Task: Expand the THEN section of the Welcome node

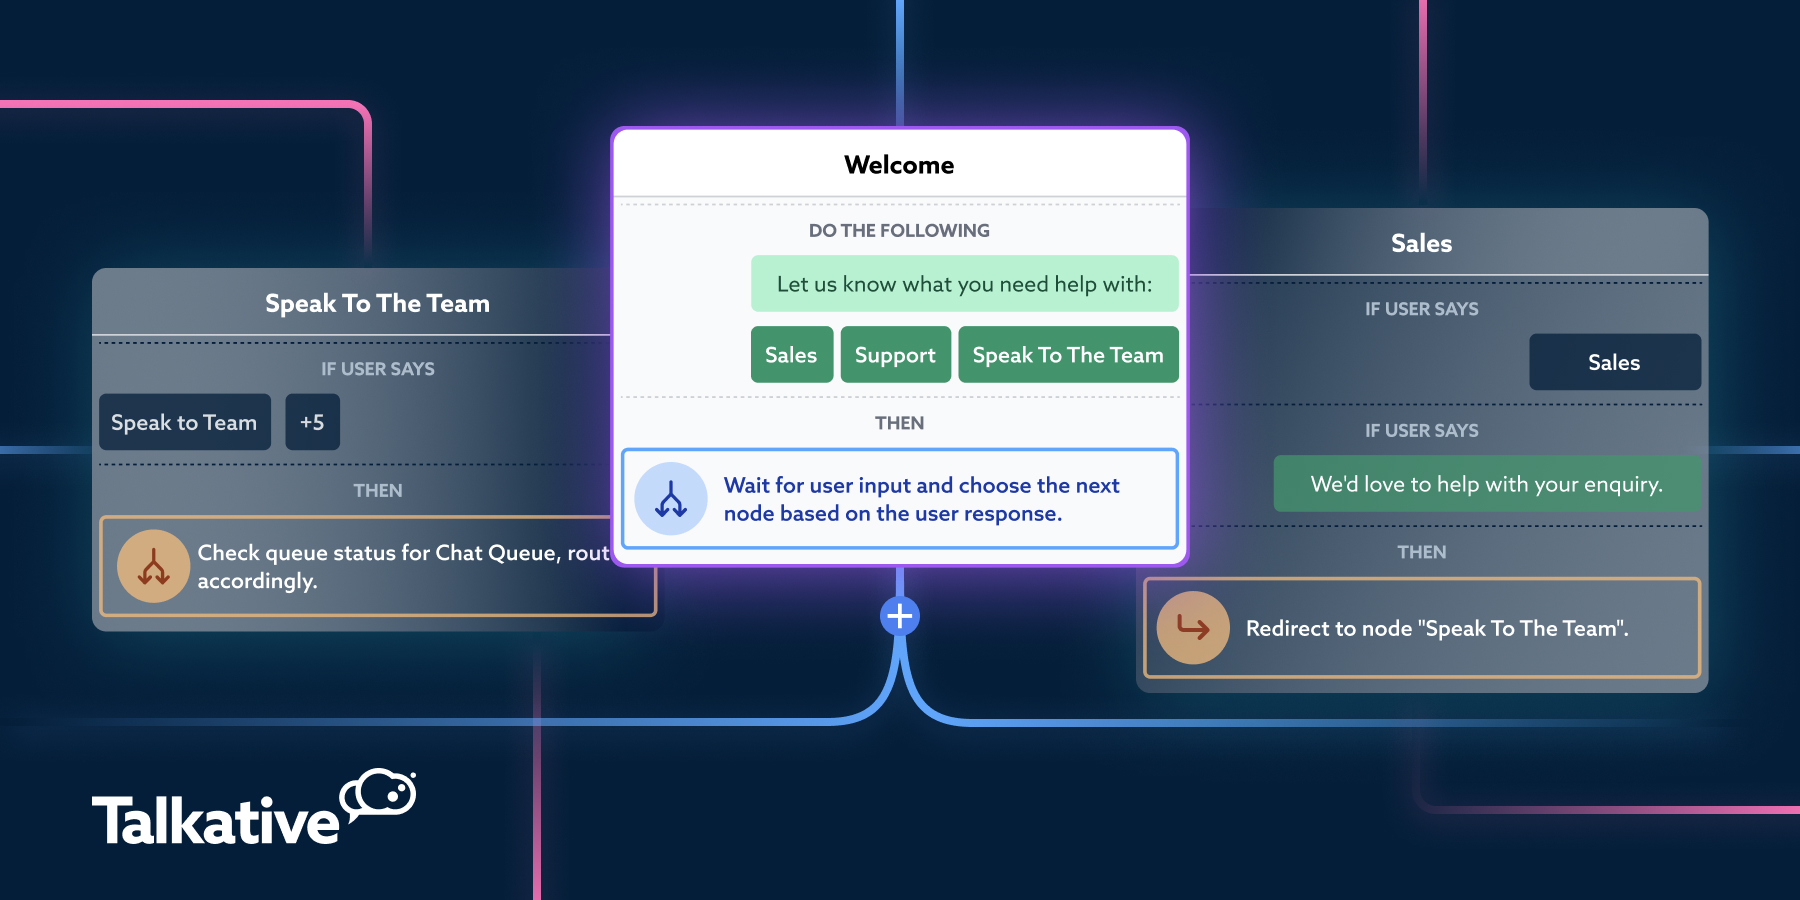Action: (898, 422)
